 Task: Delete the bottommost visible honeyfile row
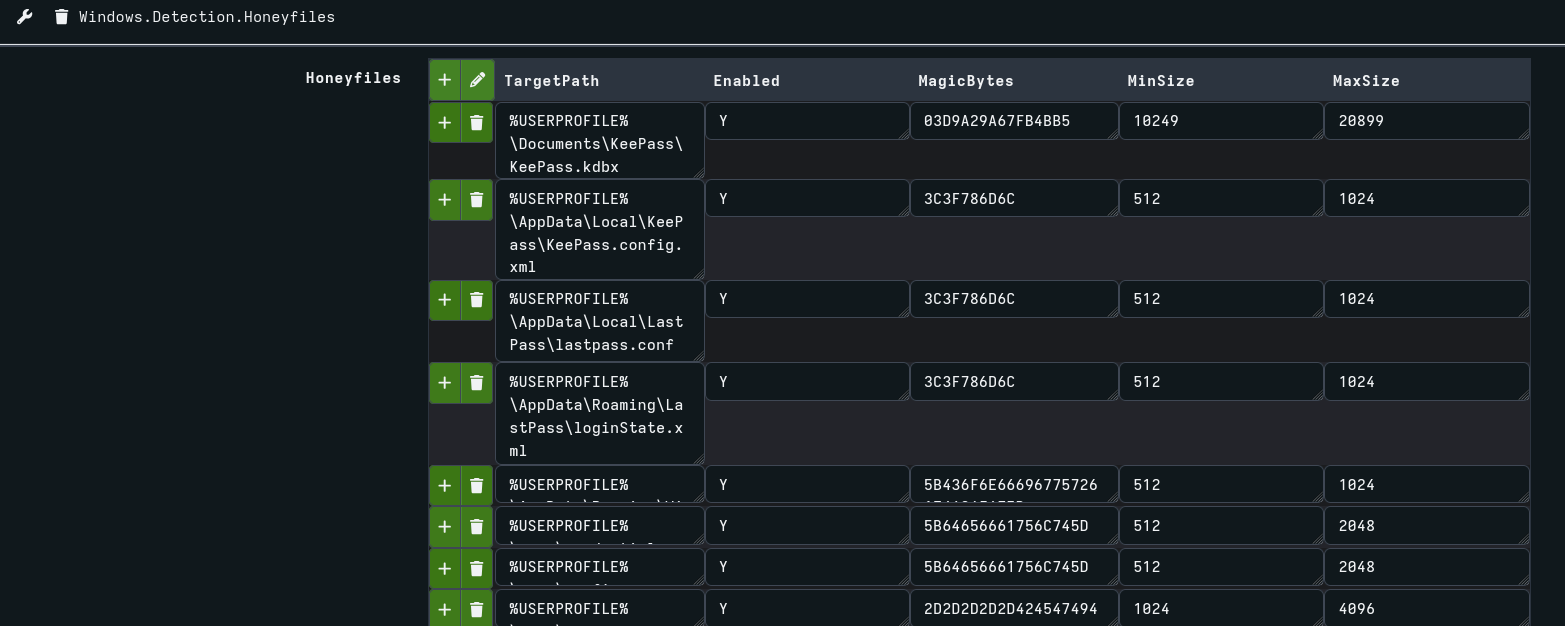[x=476, y=608]
